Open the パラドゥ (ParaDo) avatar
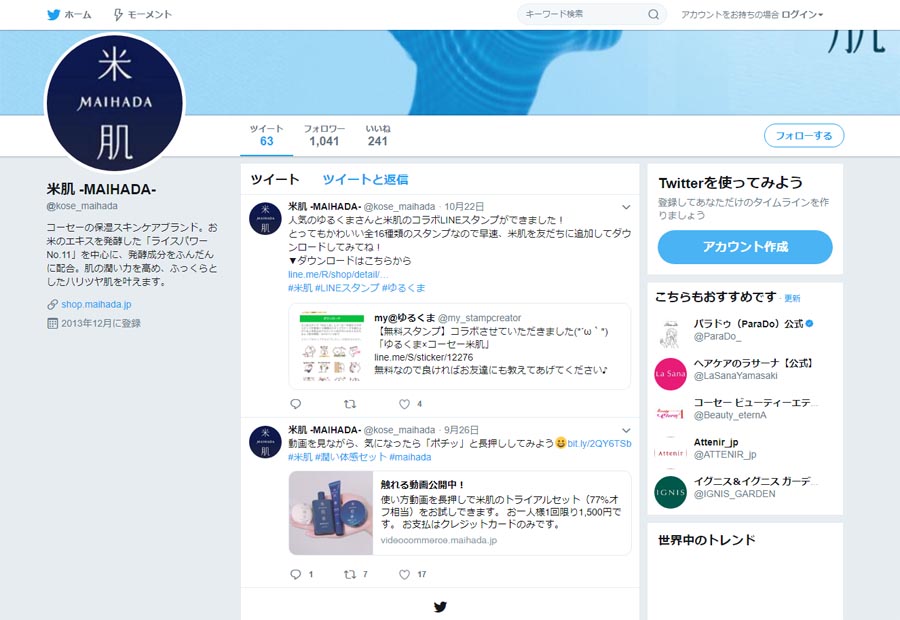This screenshot has width=900, height=620. coord(670,335)
